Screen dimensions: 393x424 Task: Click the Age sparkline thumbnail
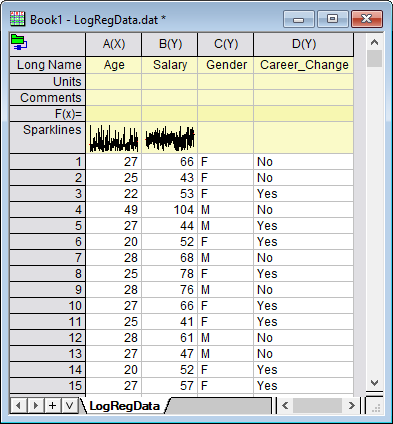pyautogui.click(x=114, y=138)
